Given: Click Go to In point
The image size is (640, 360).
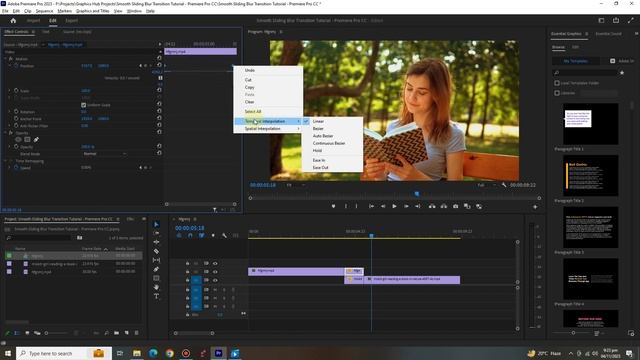Looking at the screenshot, I should click(x=371, y=207).
